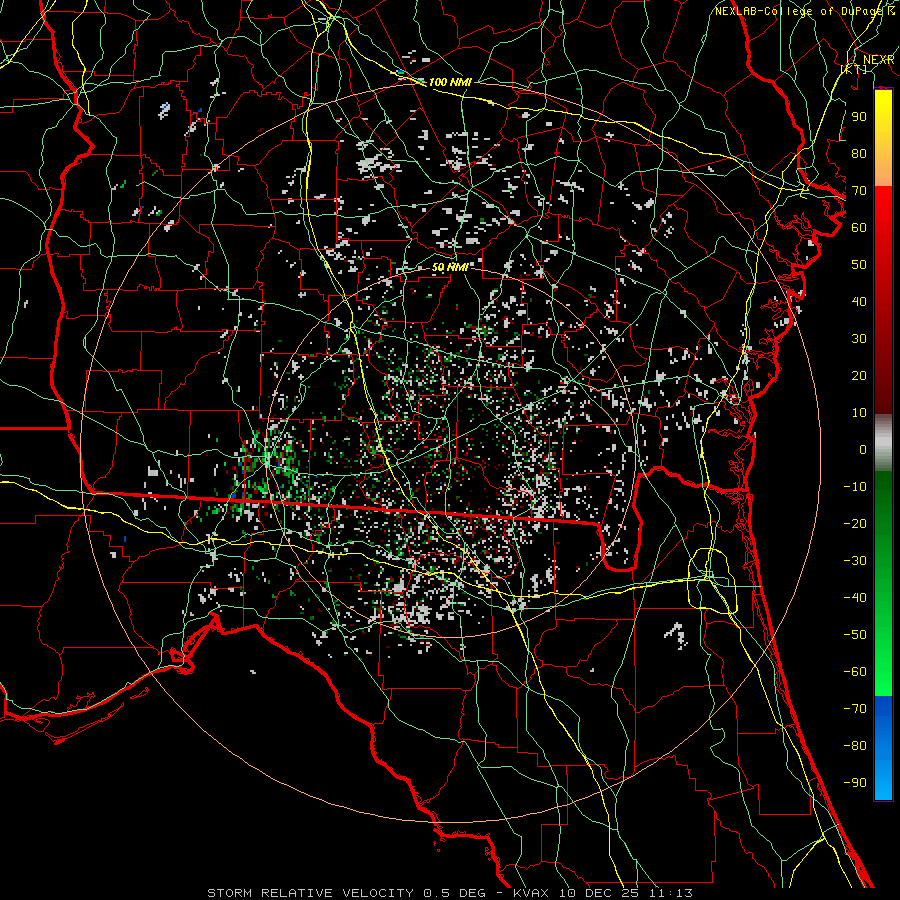
Task: Click the 100 NMI range ring label
Action: (x=449, y=82)
